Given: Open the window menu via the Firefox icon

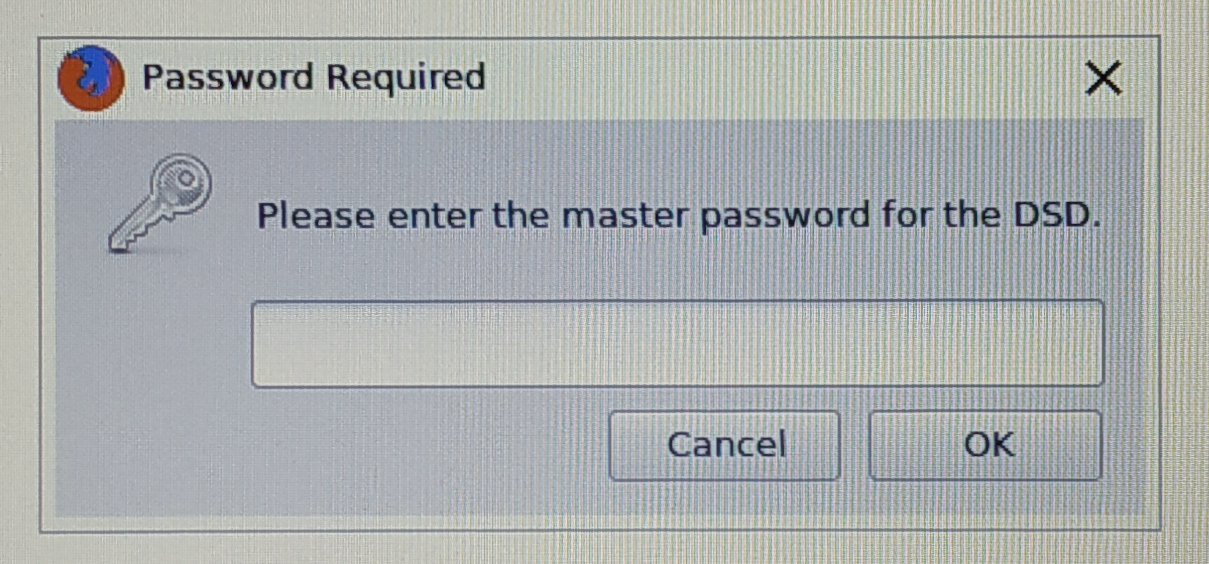Looking at the screenshot, I should (91, 79).
